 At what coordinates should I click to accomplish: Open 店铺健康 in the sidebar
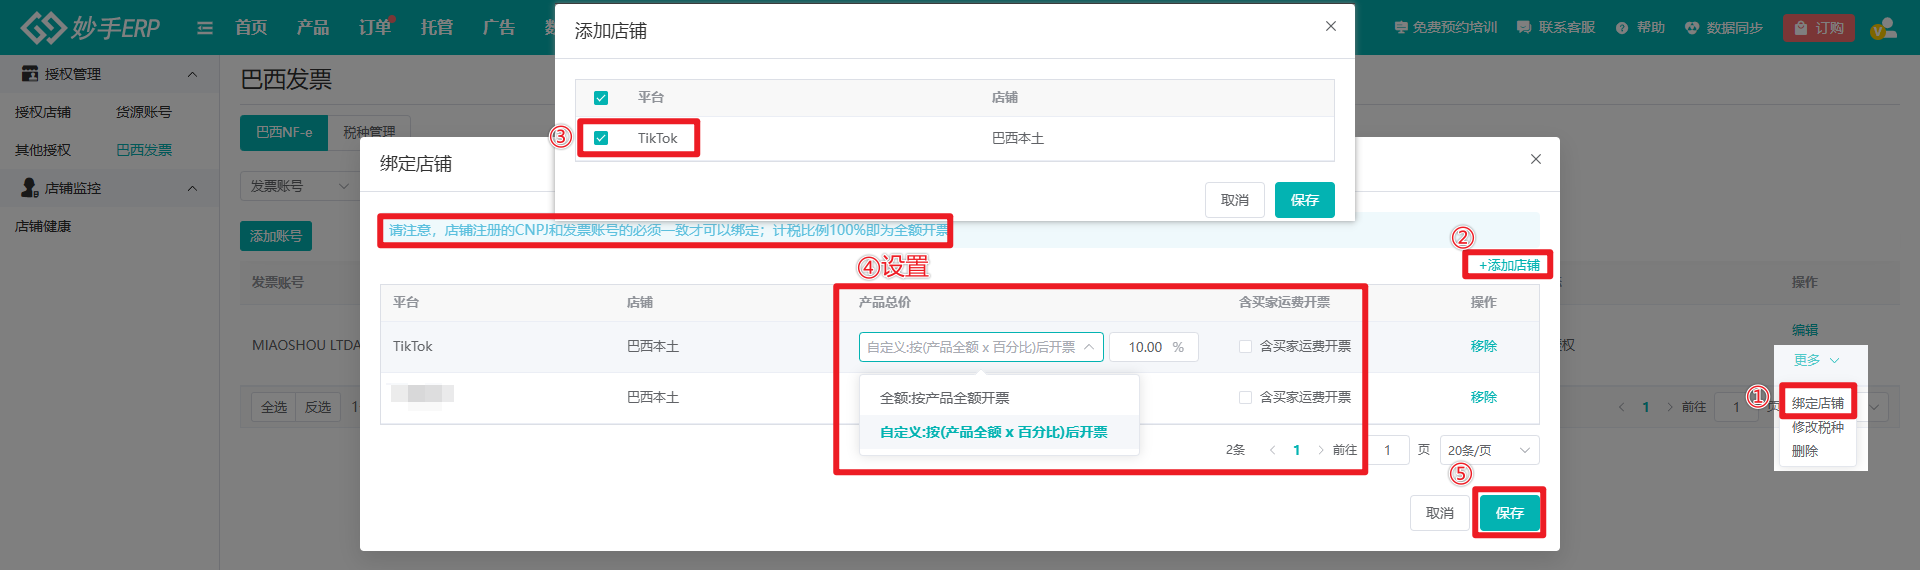pos(43,226)
